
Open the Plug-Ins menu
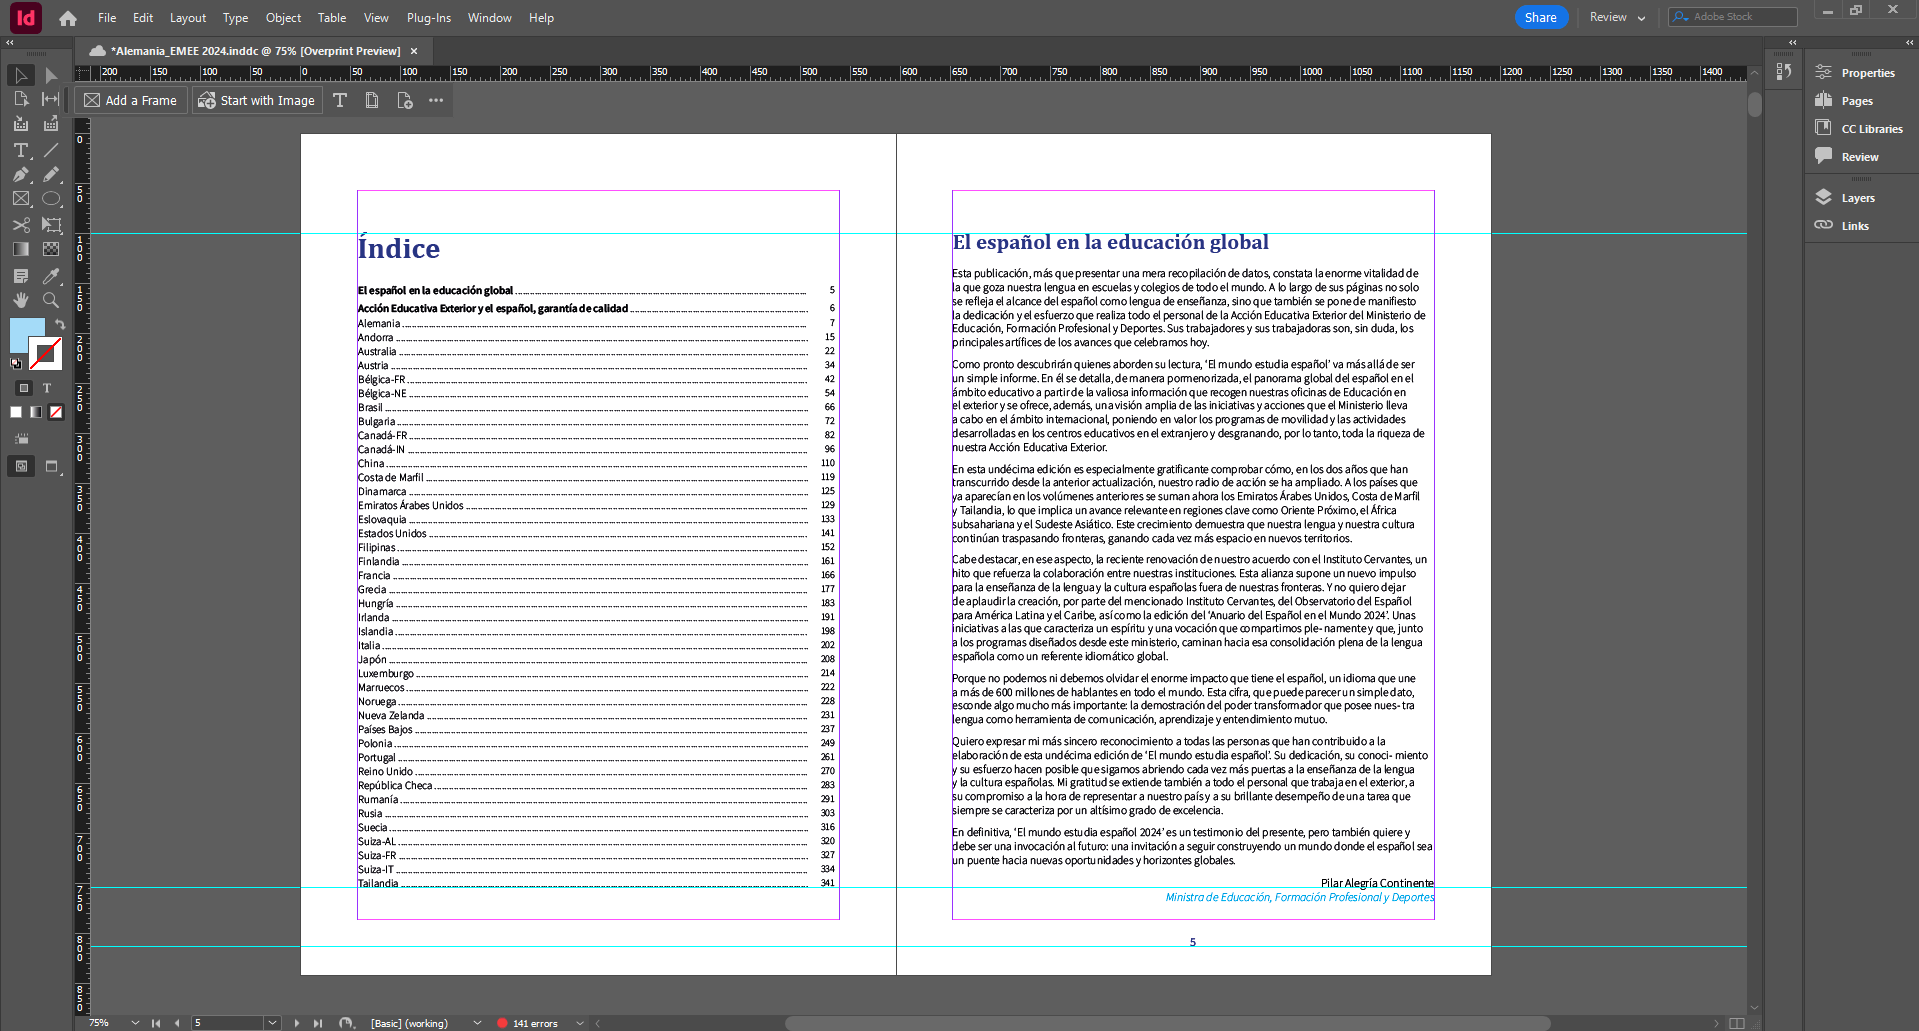coord(428,18)
